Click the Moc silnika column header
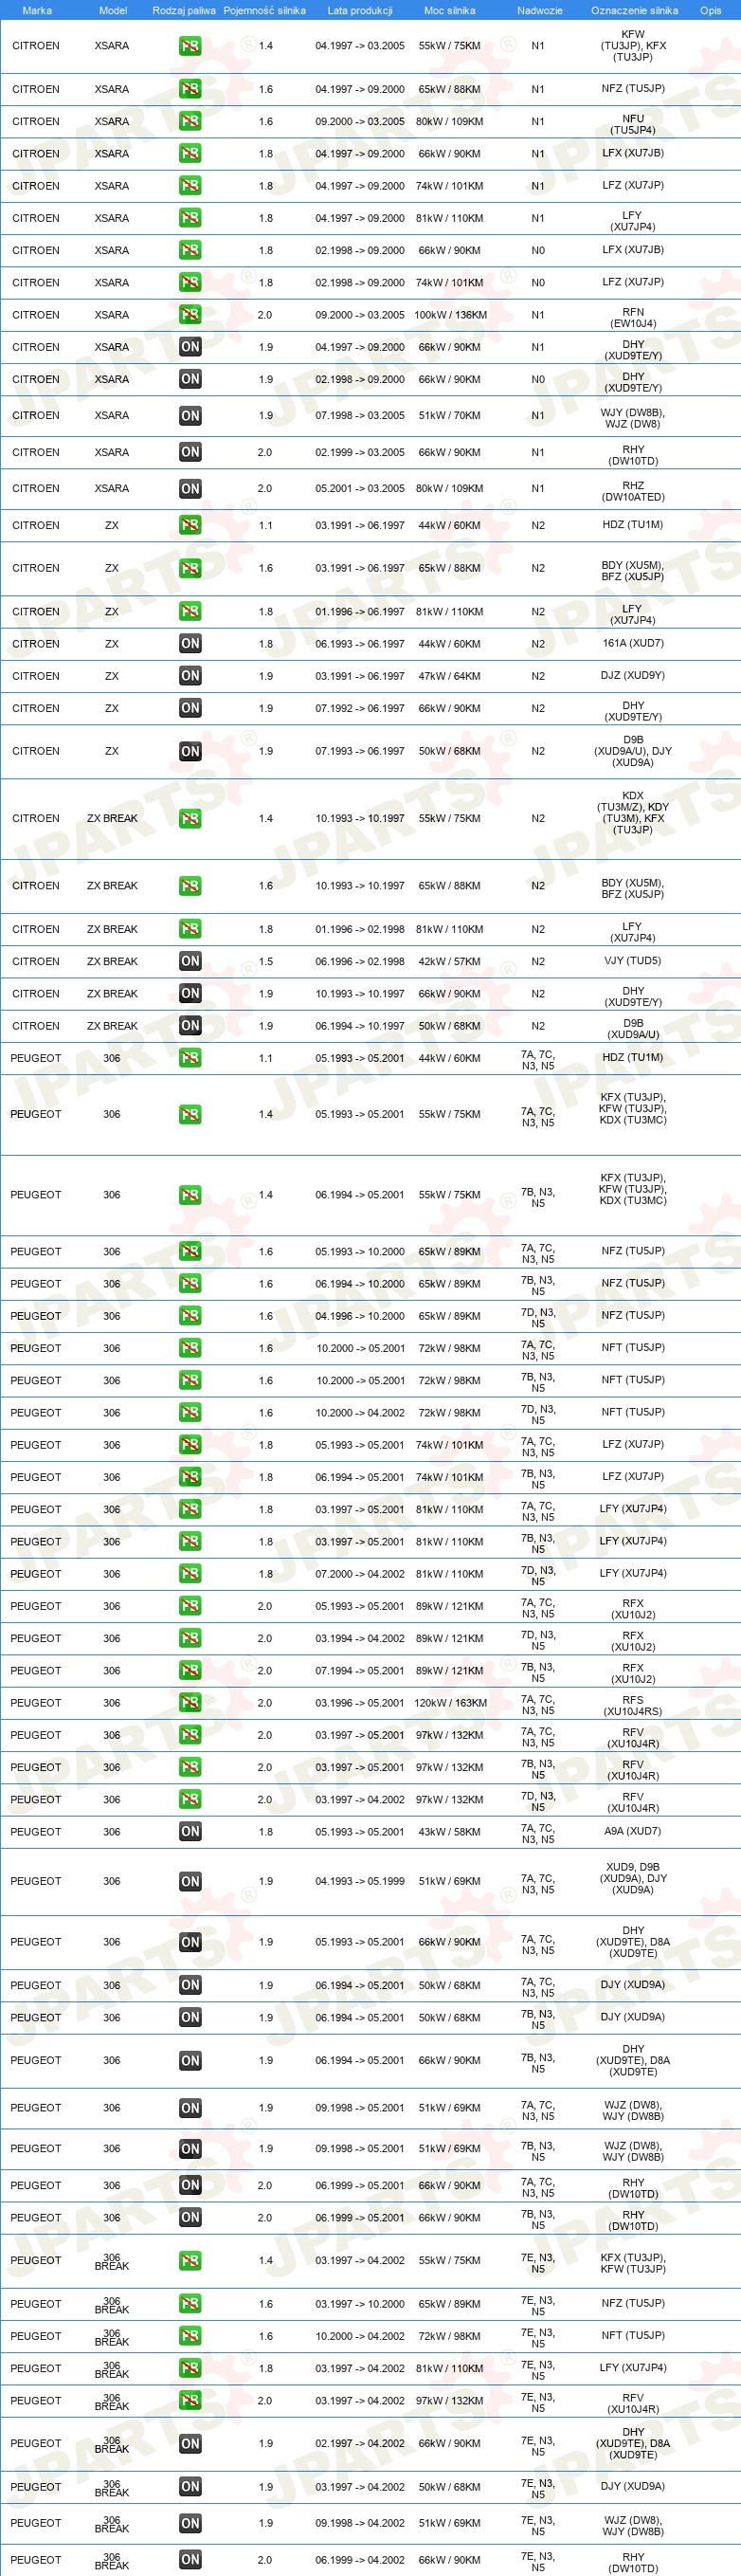This screenshot has height=2576, width=741. [450, 10]
